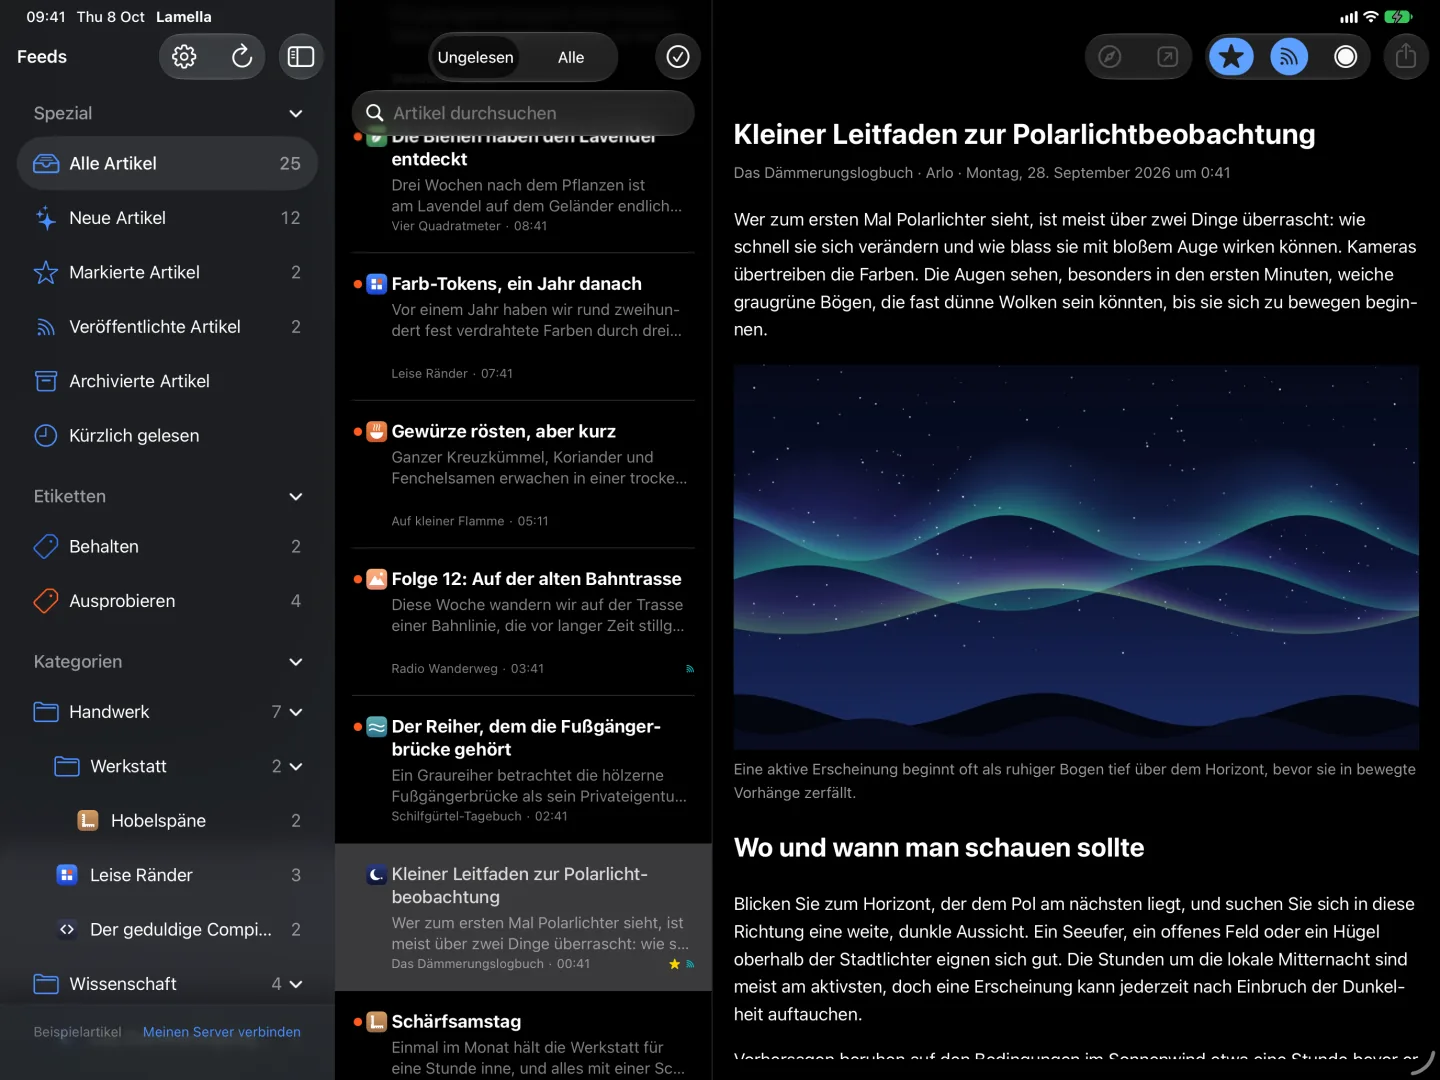Screen dimensions: 1440x1080
Task: Switch to the Ungelesen tab
Action: tap(476, 57)
